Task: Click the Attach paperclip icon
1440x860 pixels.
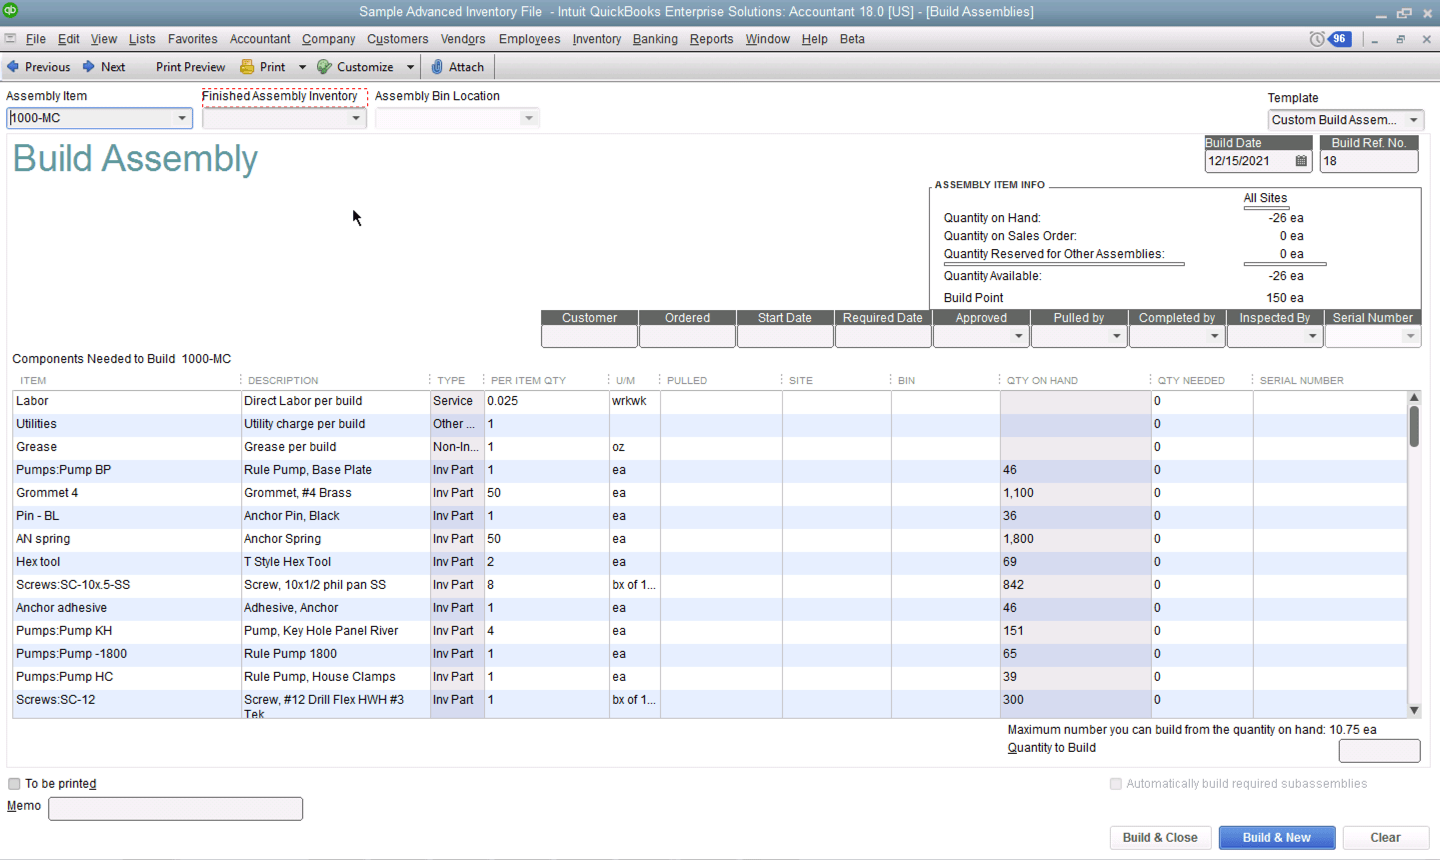Action: 437,67
